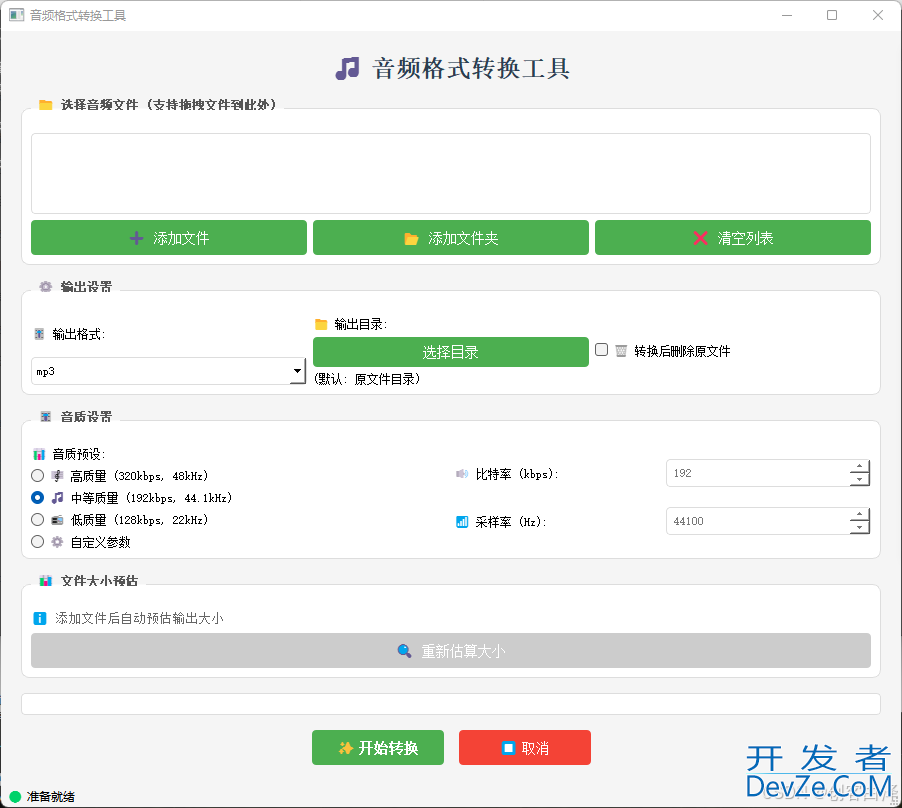
Task: Click the gear icon beside 自定义参数
Action: (57, 542)
